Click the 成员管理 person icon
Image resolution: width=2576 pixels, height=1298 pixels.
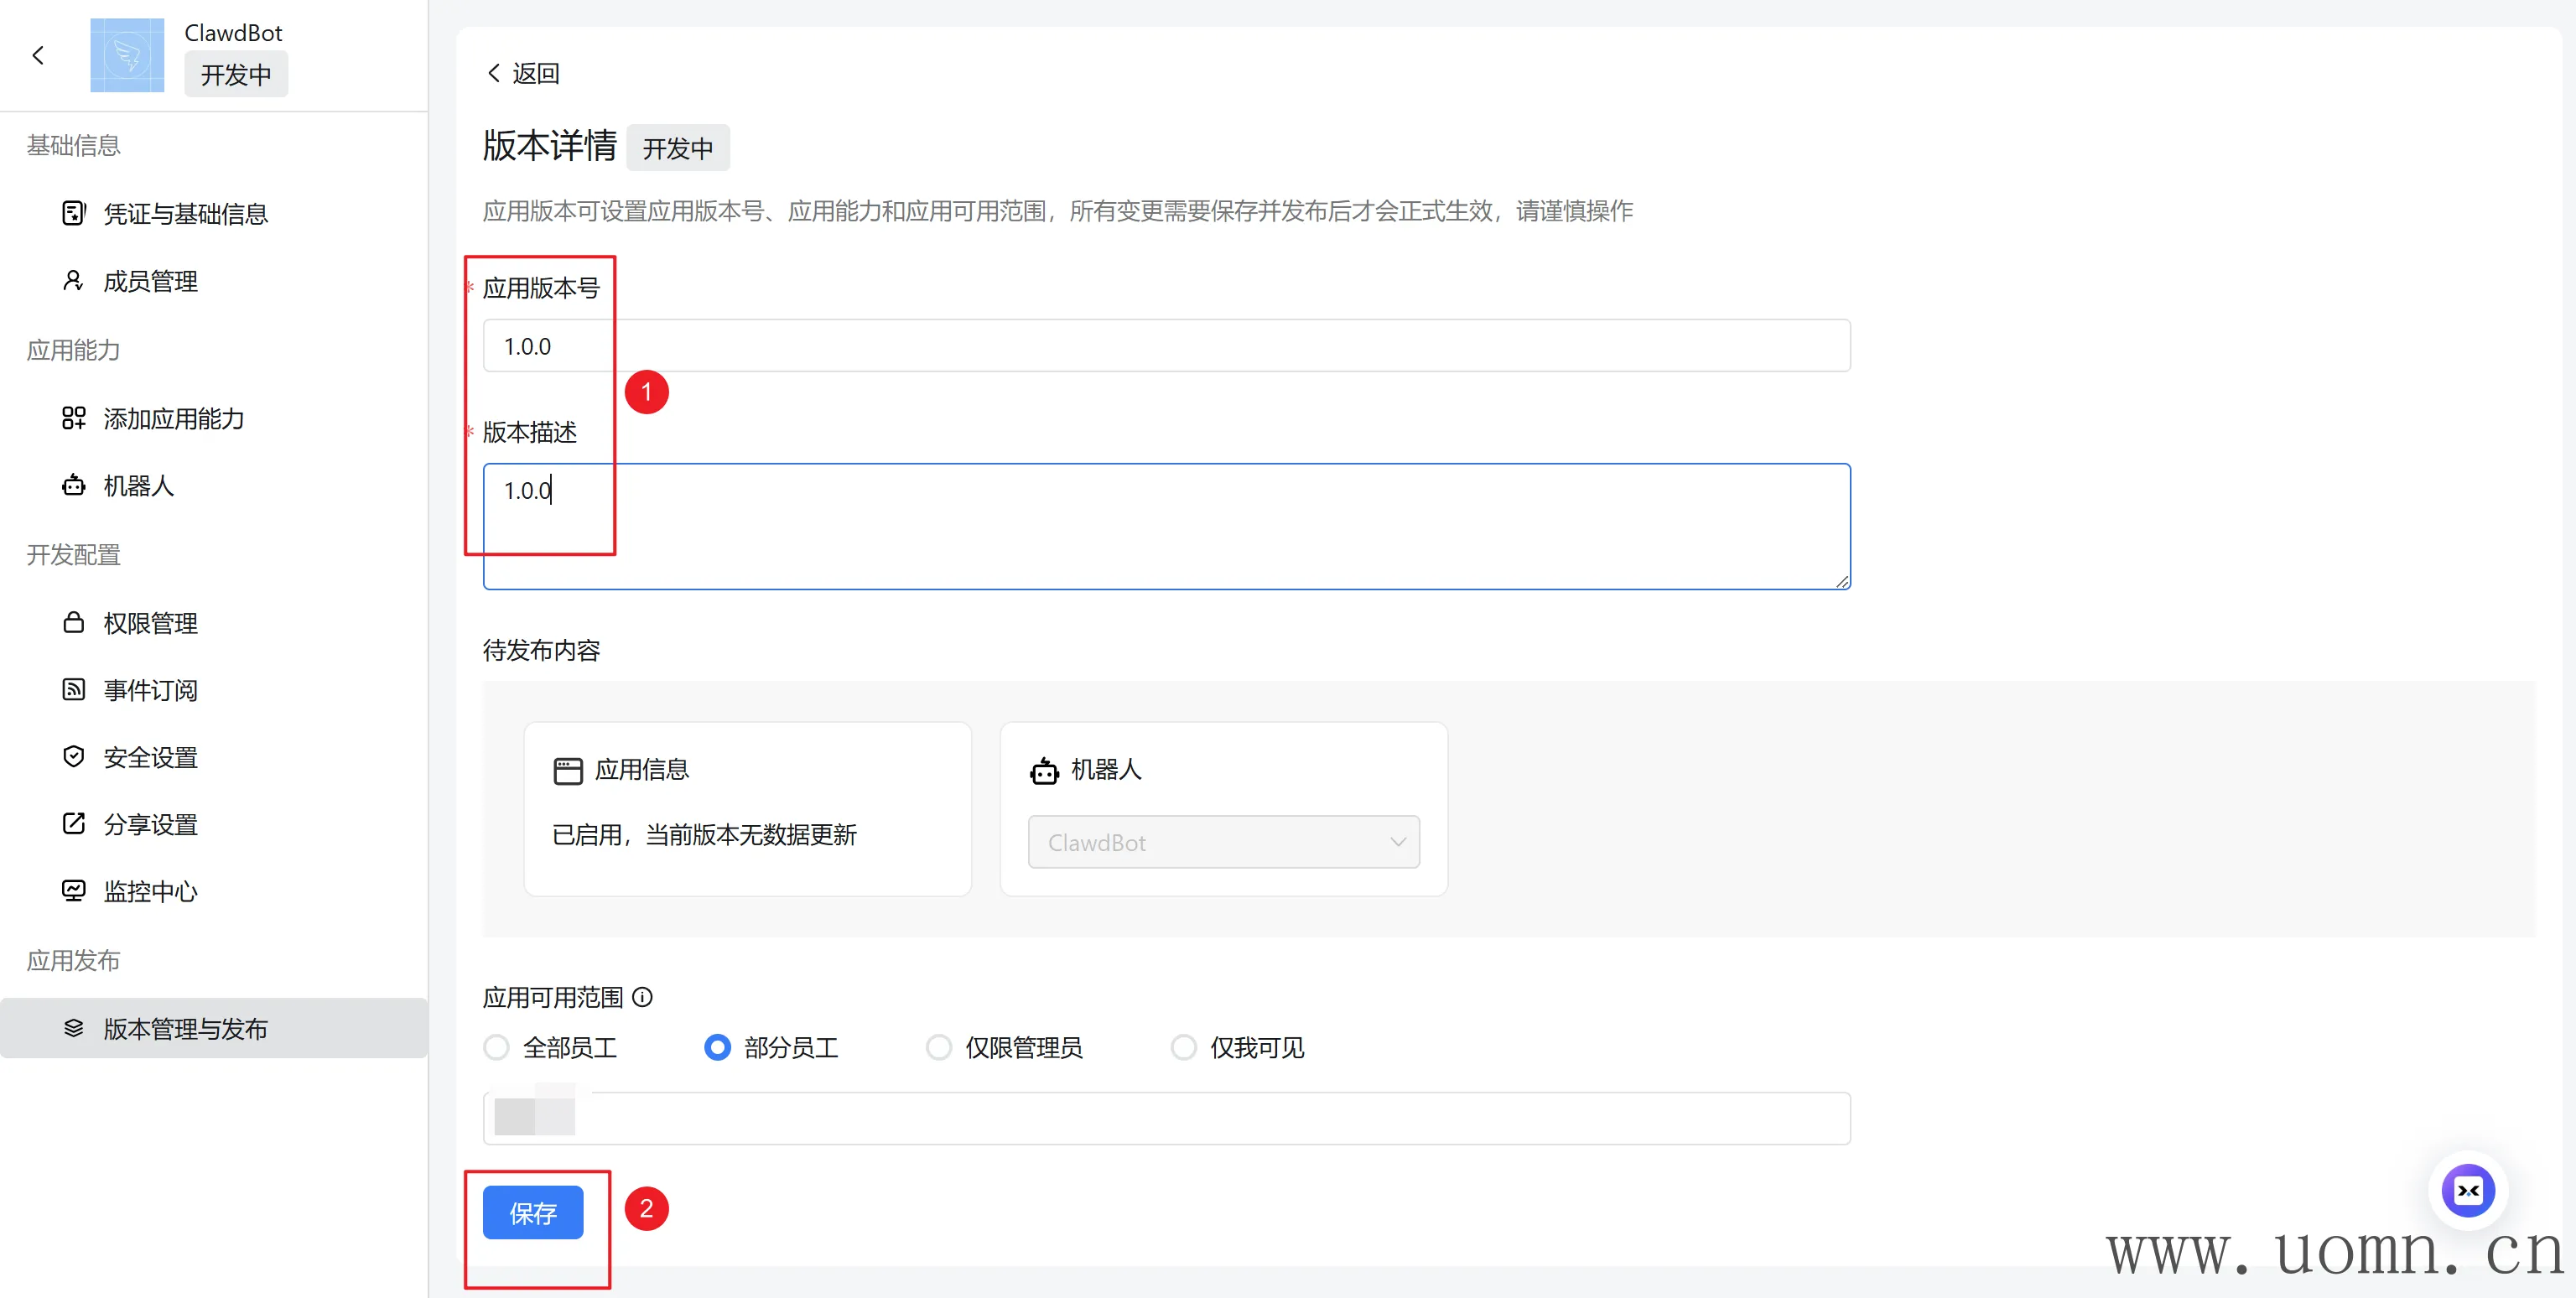point(73,281)
